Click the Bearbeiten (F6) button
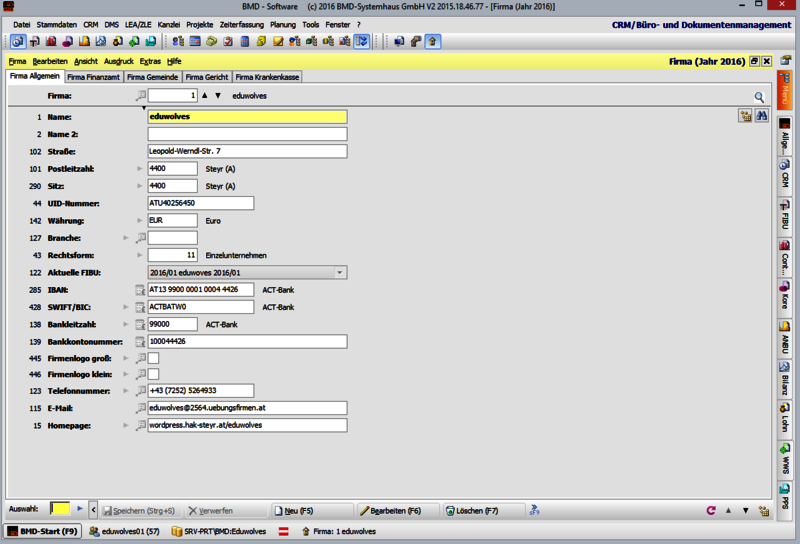800x544 pixels. click(397, 510)
